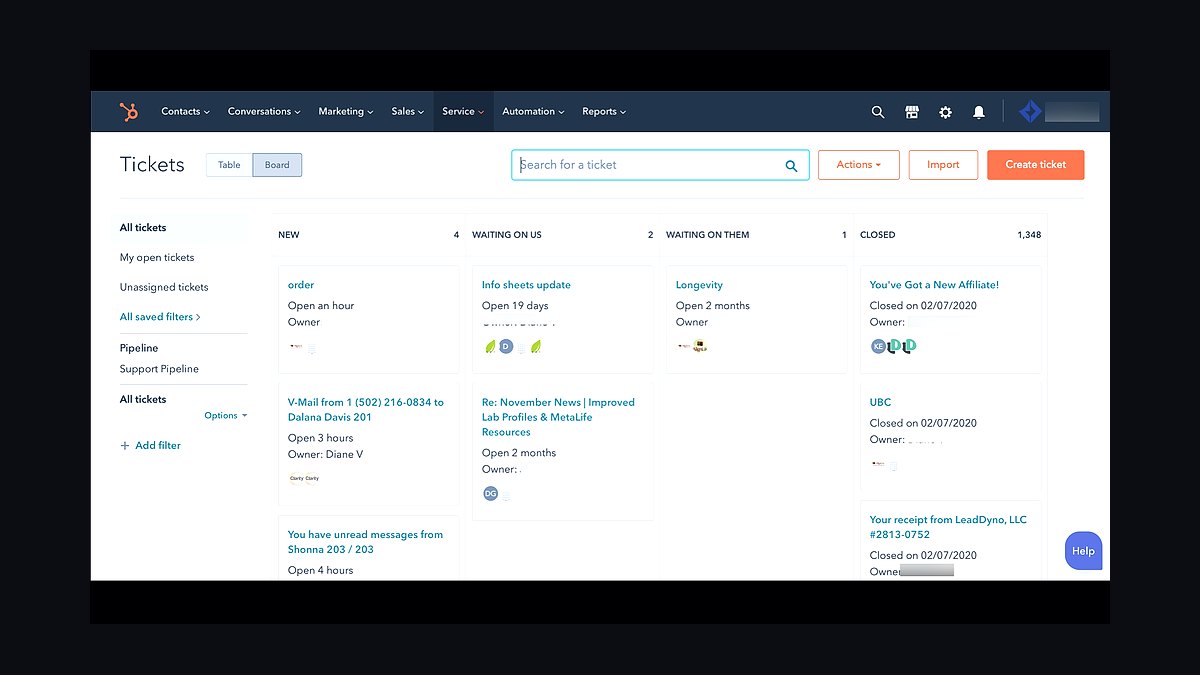
Task: Click the plus icon beside Add filter
Action: 125,446
